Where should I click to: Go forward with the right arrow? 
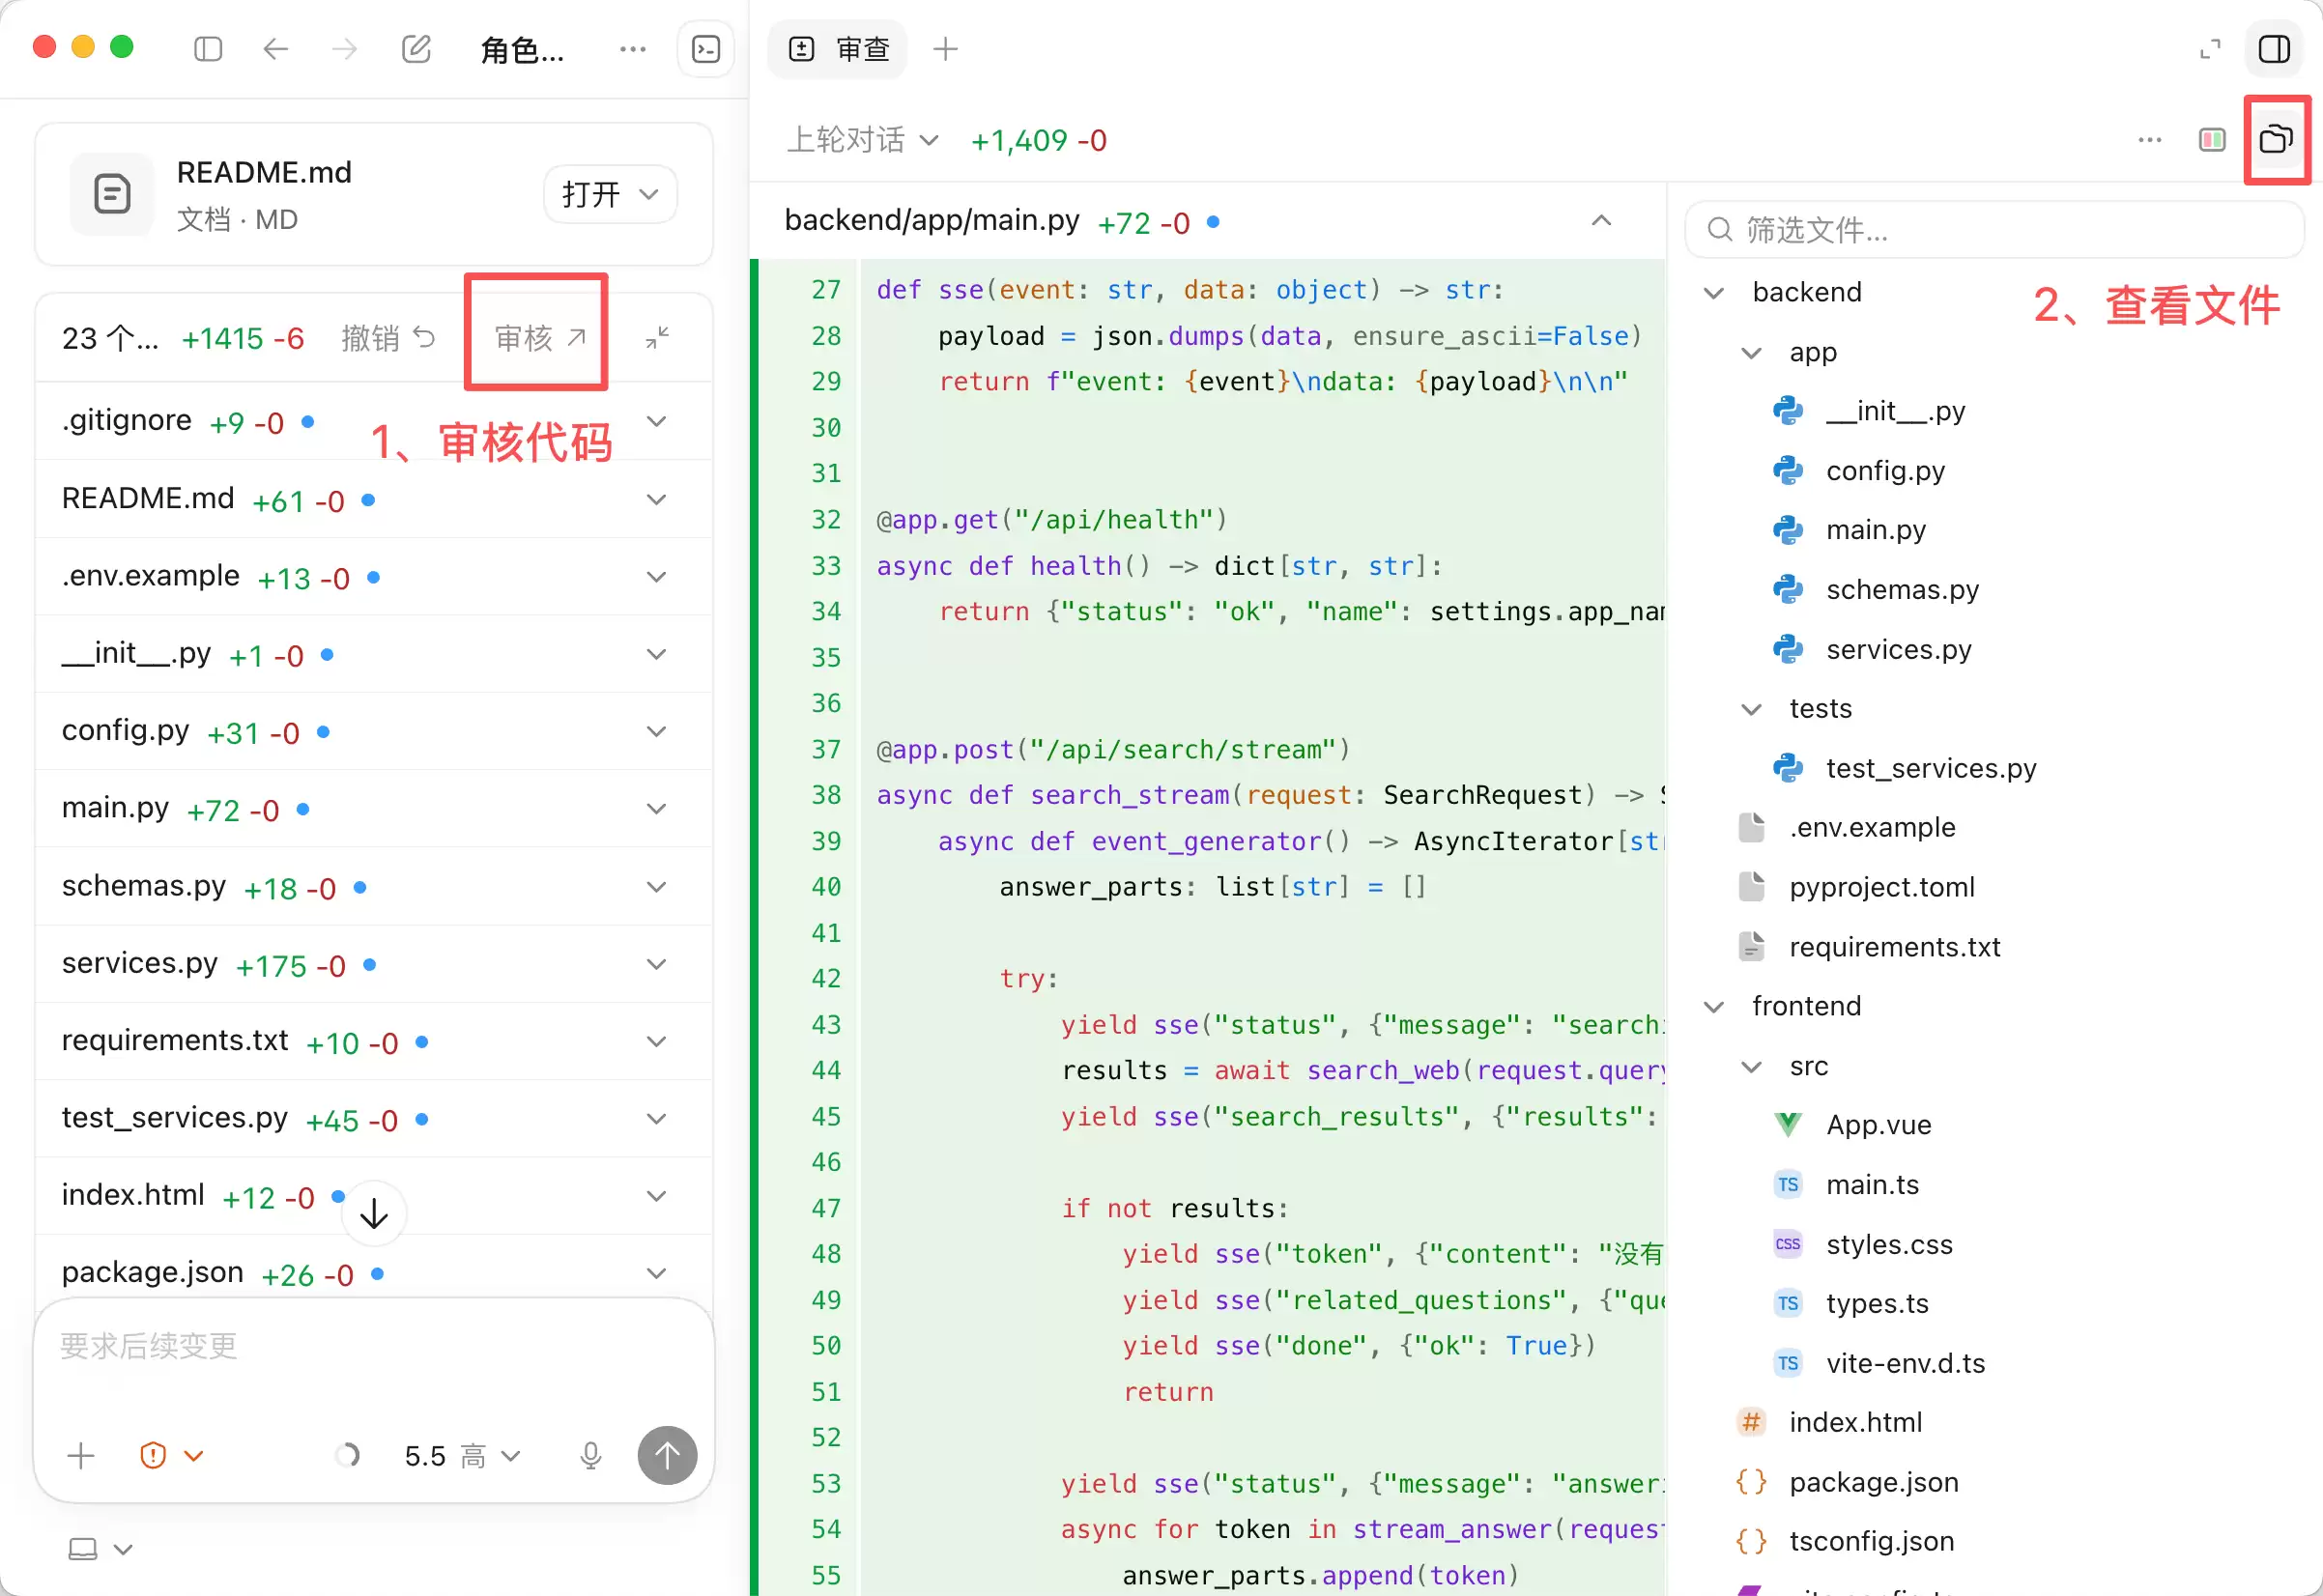click(x=344, y=48)
